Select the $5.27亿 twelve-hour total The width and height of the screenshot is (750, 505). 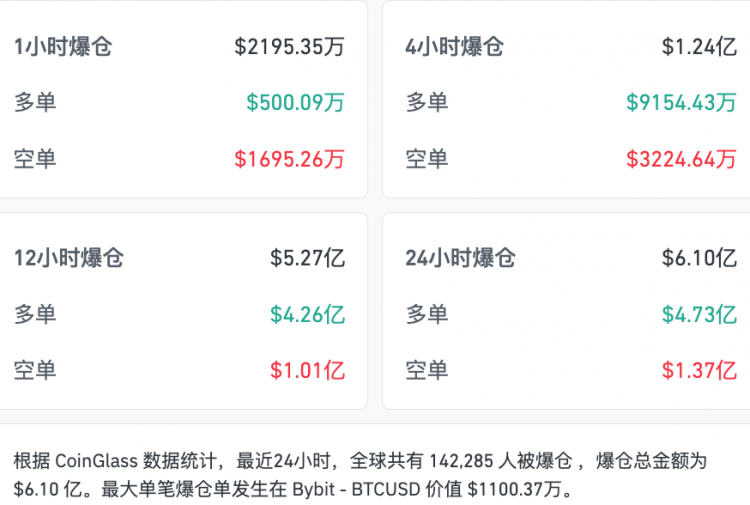click(x=307, y=258)
